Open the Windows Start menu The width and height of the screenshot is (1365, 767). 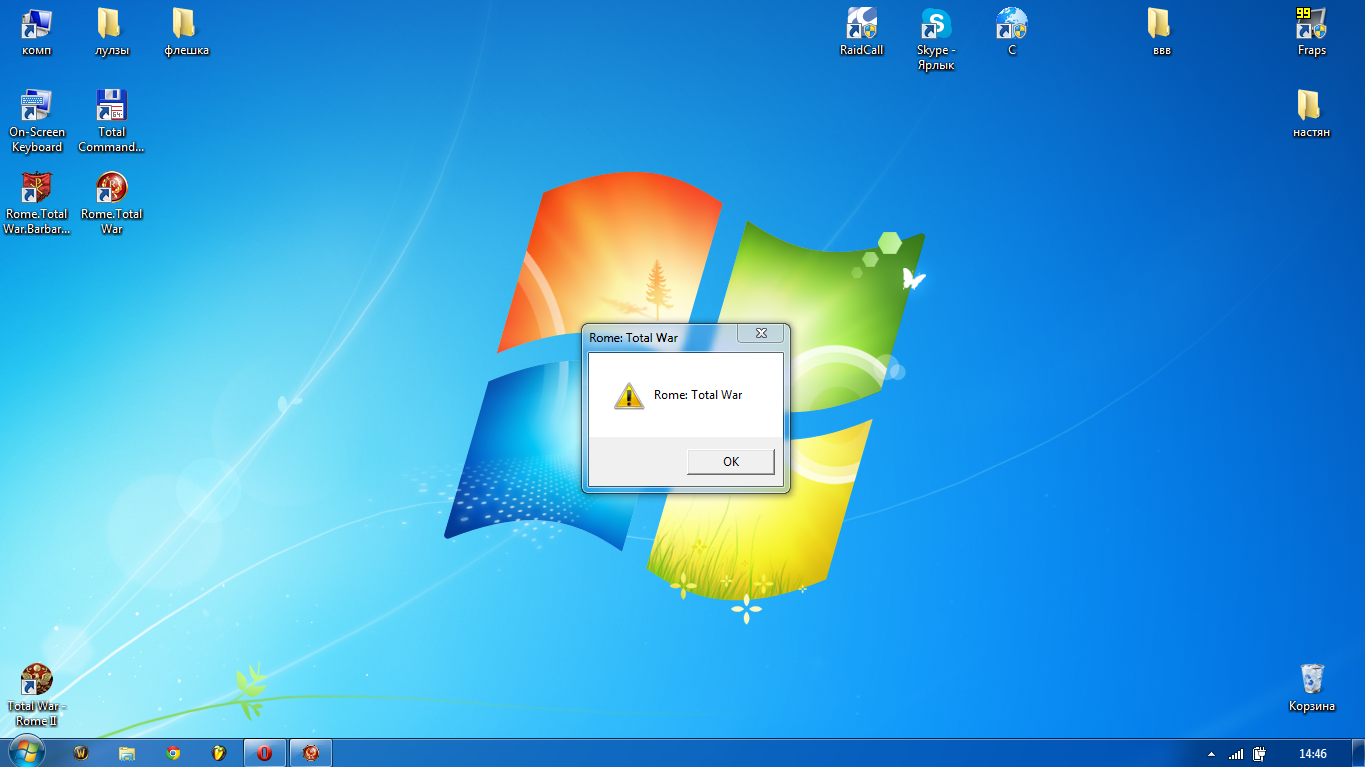click(x=26, y=752)
